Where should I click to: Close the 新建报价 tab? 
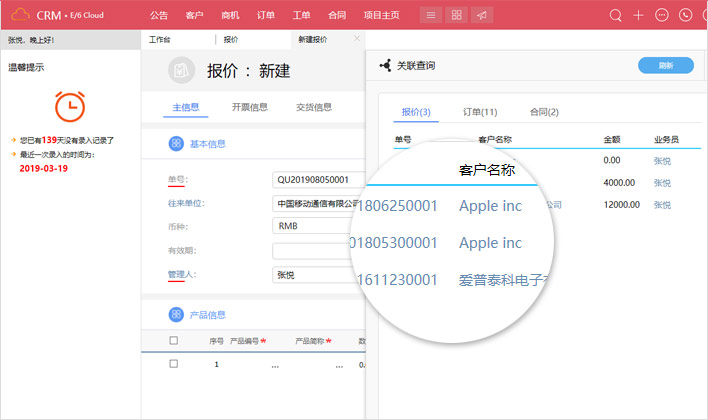pos(358,38)
